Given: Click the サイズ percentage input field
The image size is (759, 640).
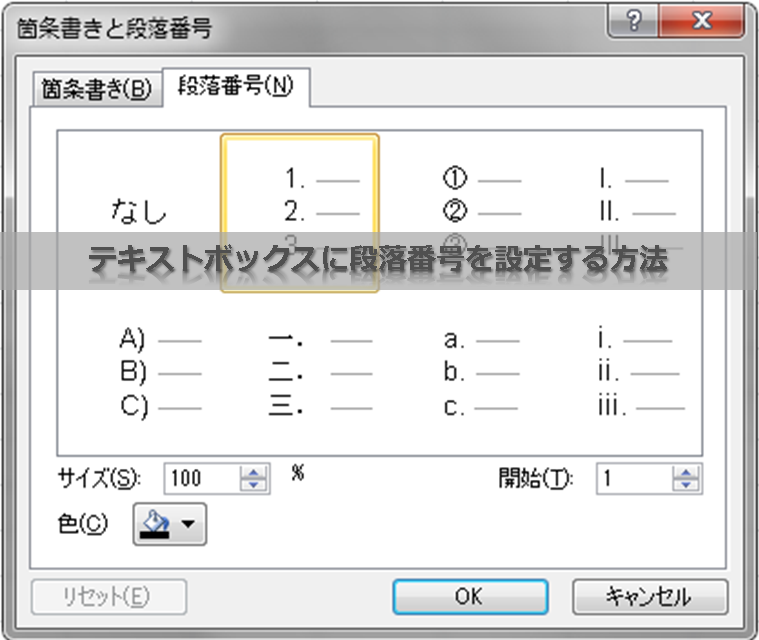Looking at the screenshot, I should (x=202, y=478).
